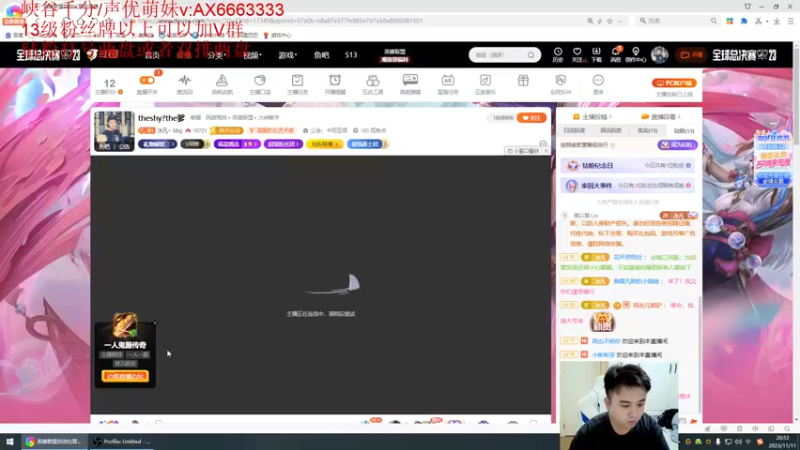Viewport: 800px width, 450px height.
Task: Close the 一人鬼服传奇 game popup
Action: (155, 323)
